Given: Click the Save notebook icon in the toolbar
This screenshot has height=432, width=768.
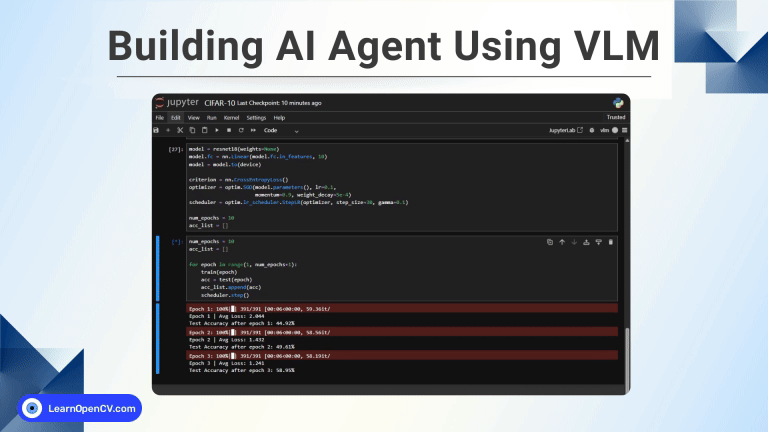Looking at the screenshot, I should (x=156, y=130).
